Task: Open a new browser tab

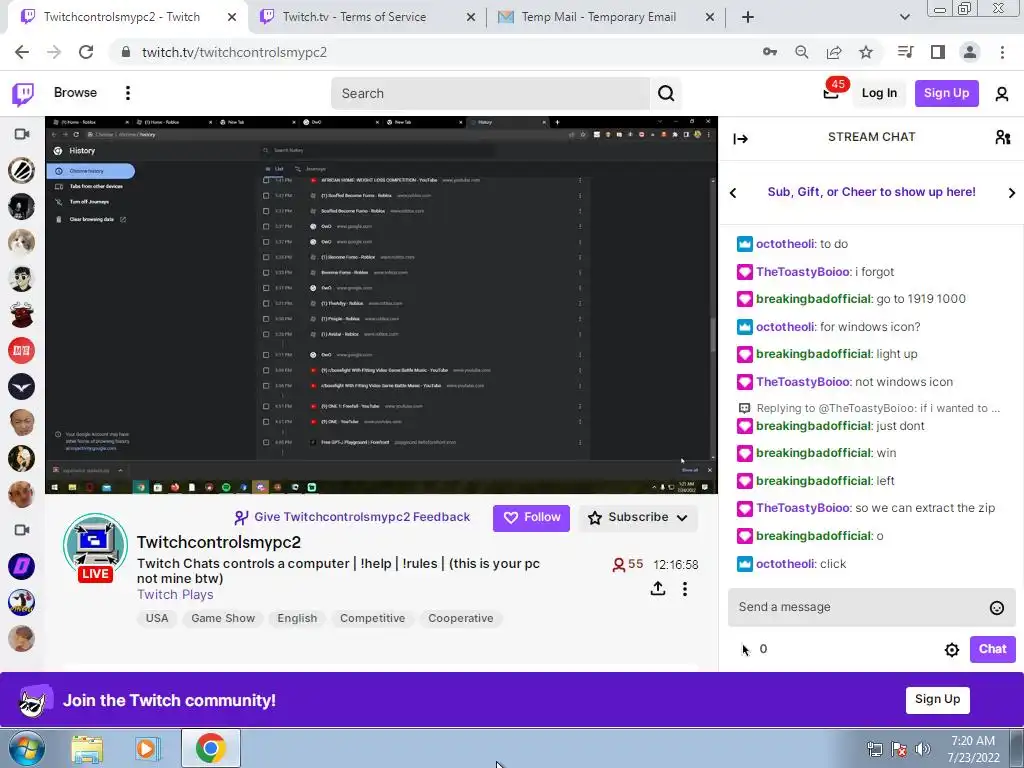Action: click(748, 17)
